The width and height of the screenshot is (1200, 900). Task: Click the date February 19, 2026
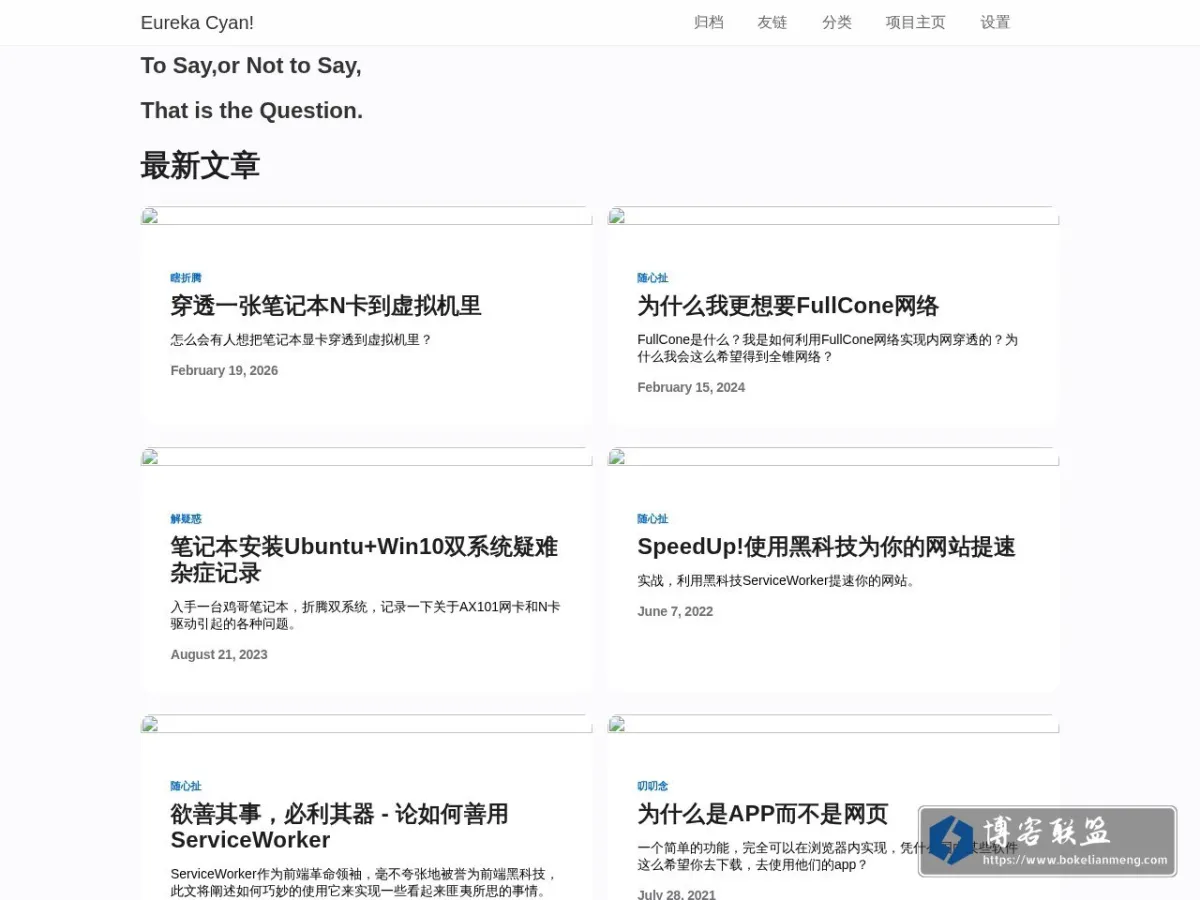pyautogui.click(x=224, y=371)
